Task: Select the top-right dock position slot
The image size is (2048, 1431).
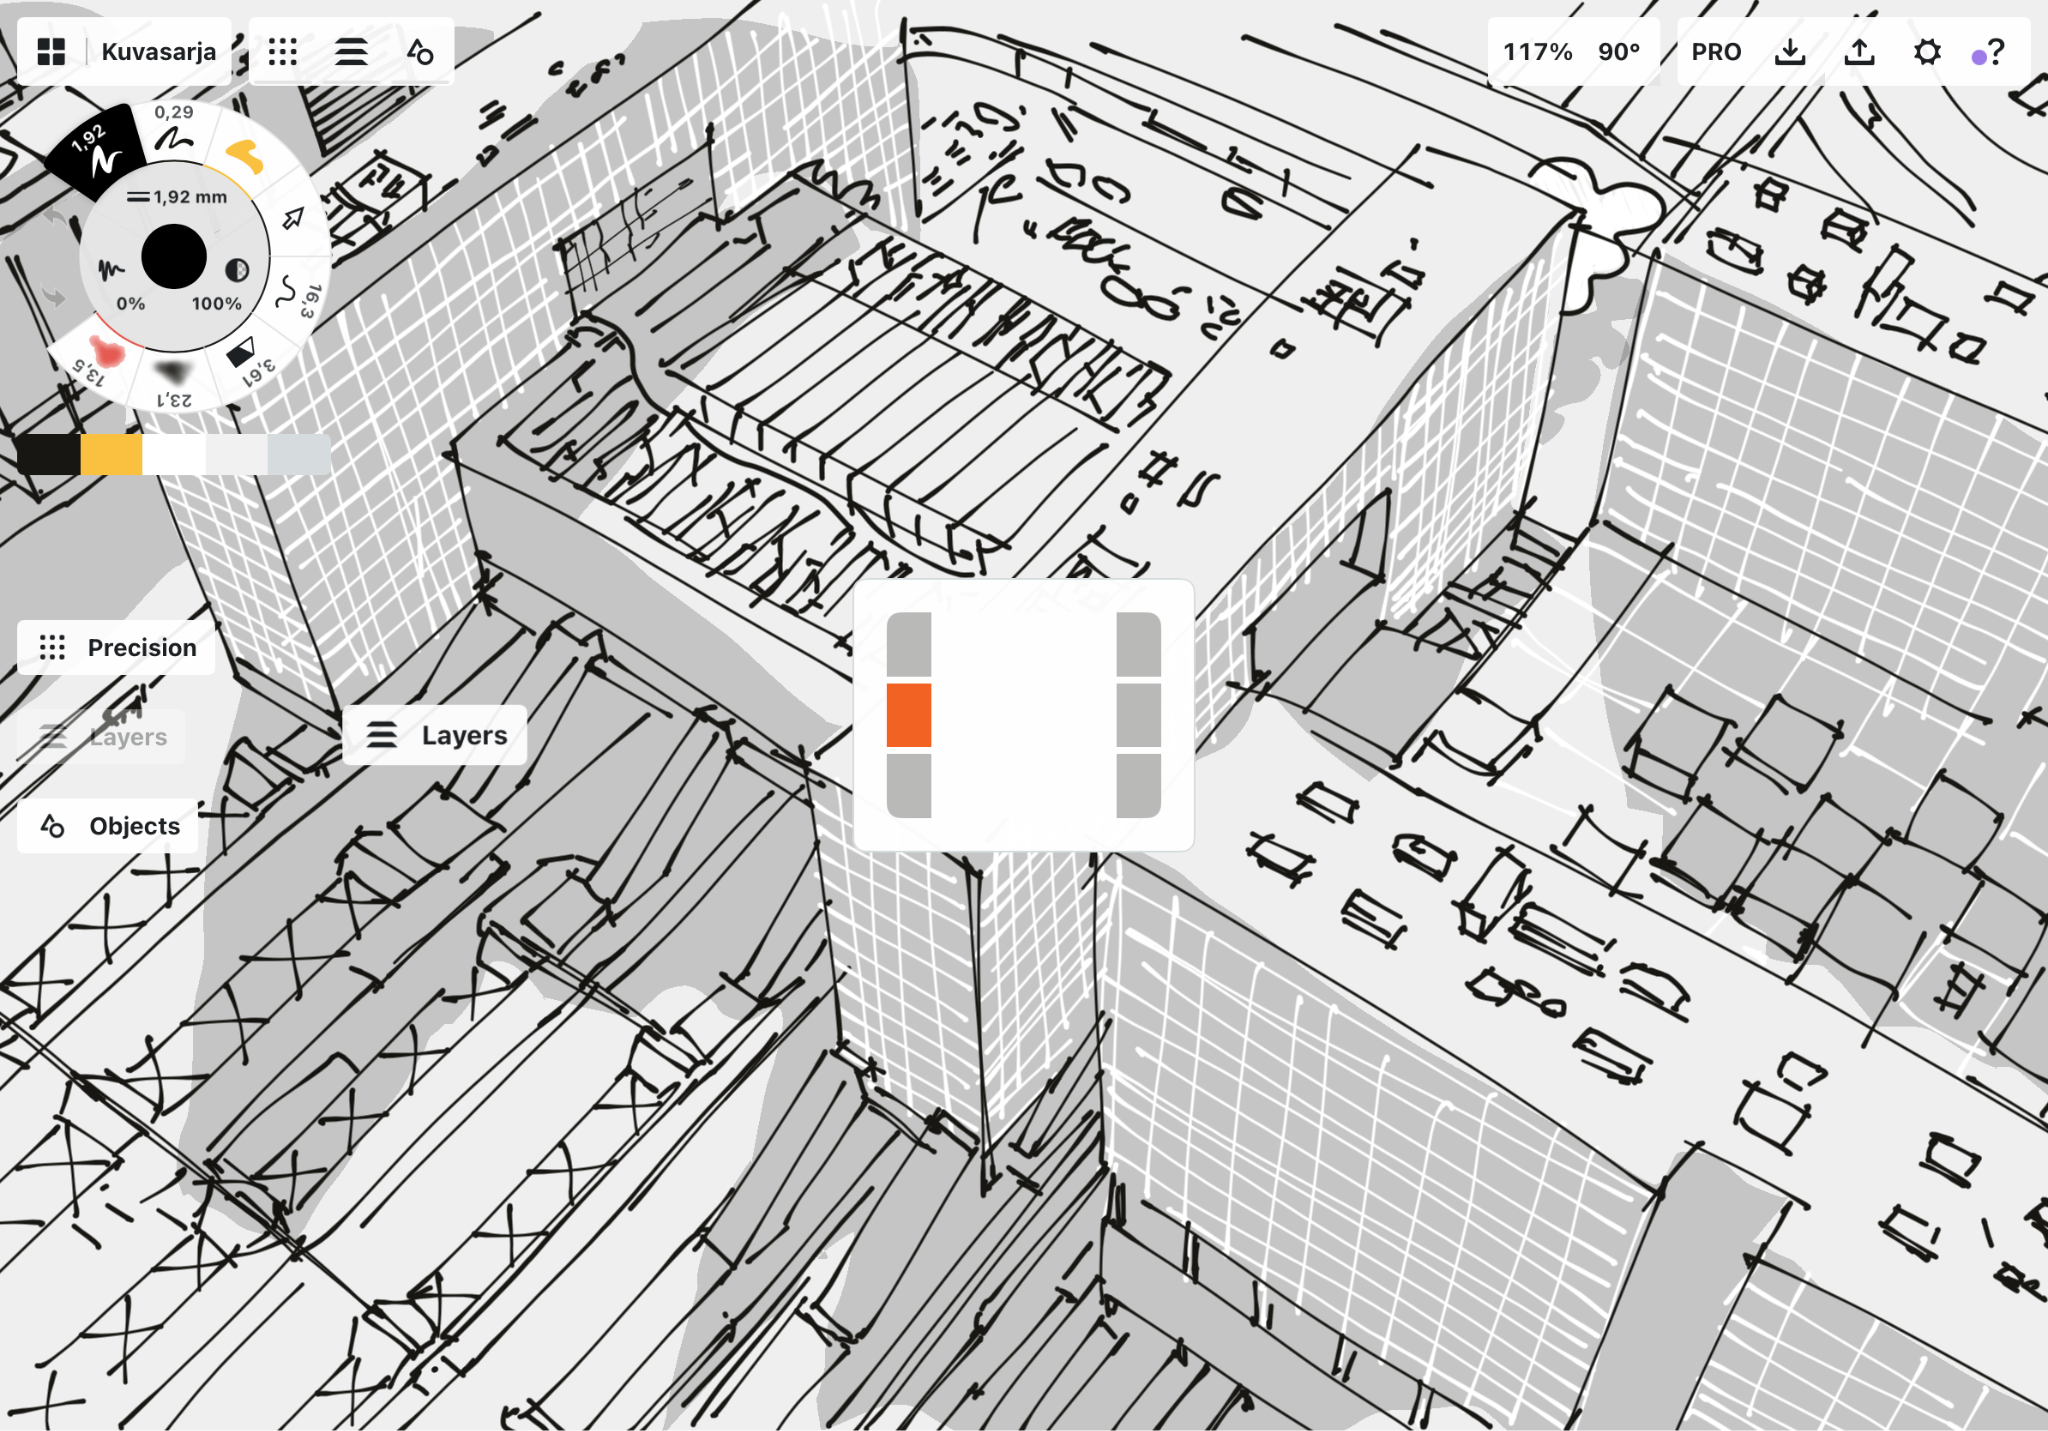Action: tap(1138, 644)
